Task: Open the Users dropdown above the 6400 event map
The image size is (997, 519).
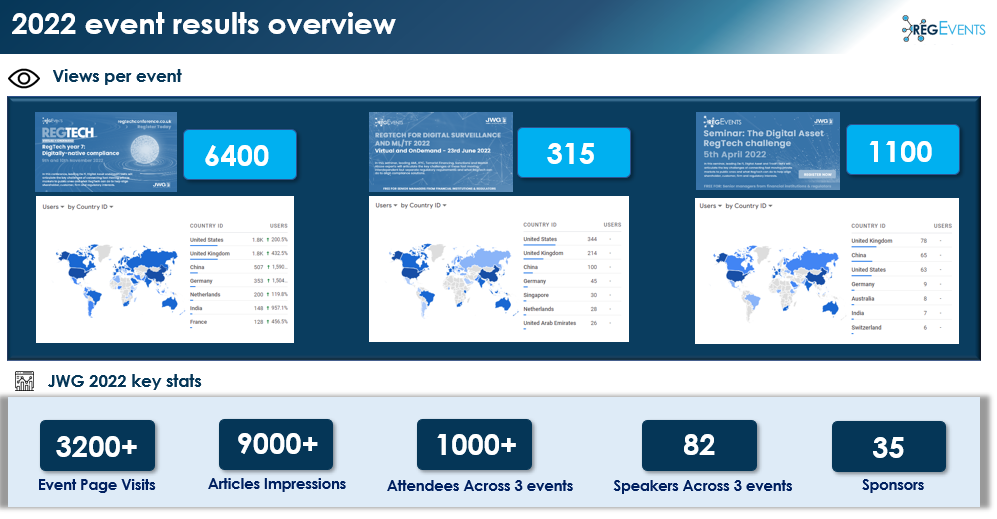Action: click(53, 207)
